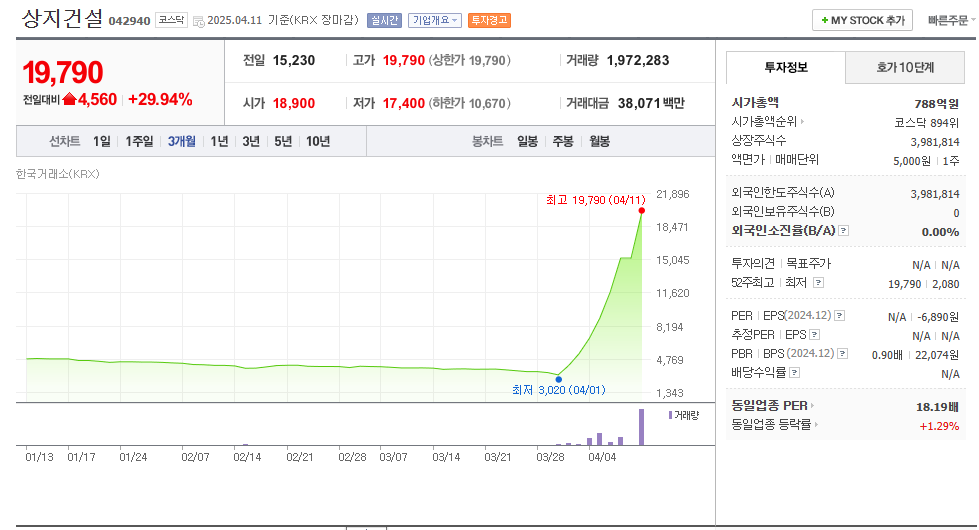979x530 pixels.
Task: Click the 한국거래소(KRX) label above the chart
Action: tap(57, 174)
